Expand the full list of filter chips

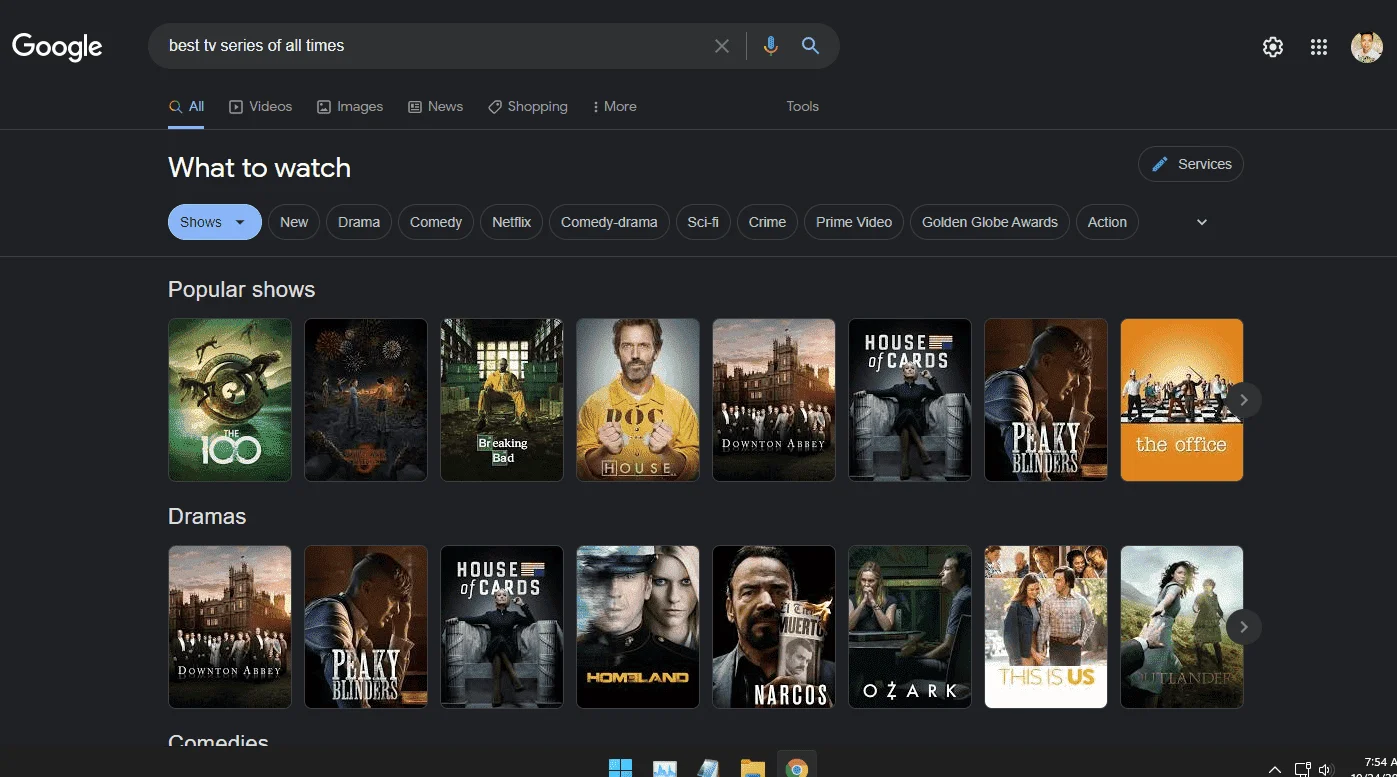(1202, 222)
